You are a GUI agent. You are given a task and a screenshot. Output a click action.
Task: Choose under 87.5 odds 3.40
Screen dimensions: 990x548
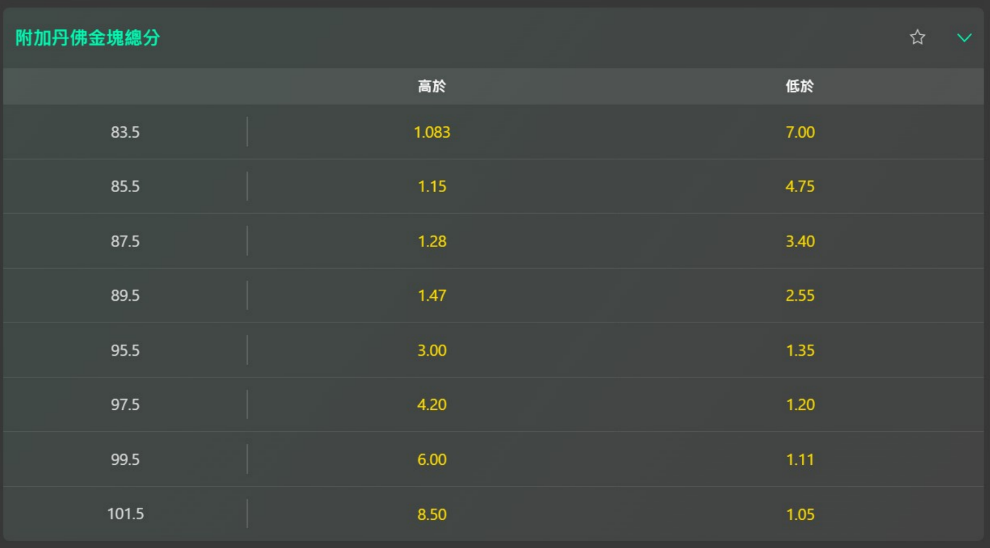[x=800, y=241]
